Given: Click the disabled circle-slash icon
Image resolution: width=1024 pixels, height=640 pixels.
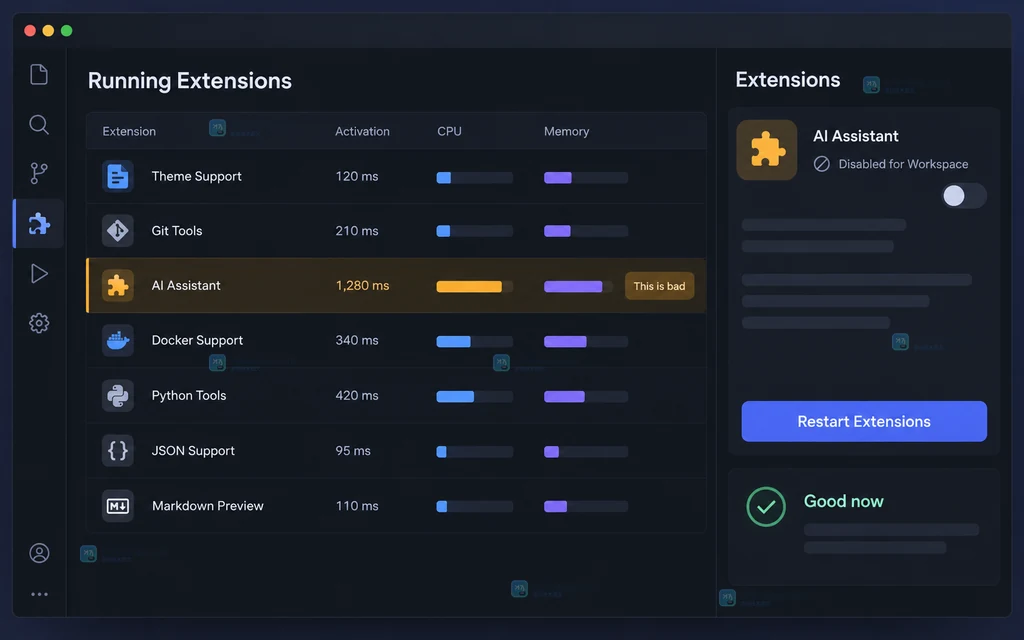Looking at the screenshot, I should [822, 164].
